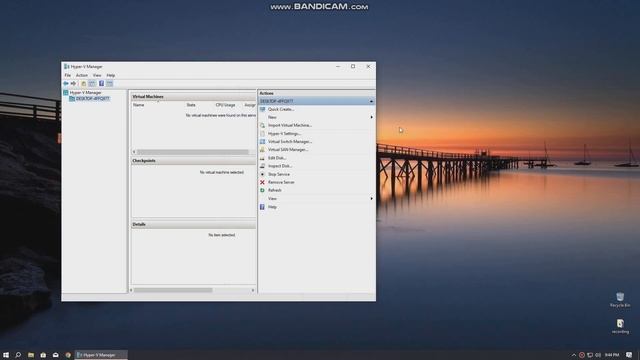The image size is (640, 360).
Task: Click the Hyper-V Manager taskbar button
Action: pos(101,355)
